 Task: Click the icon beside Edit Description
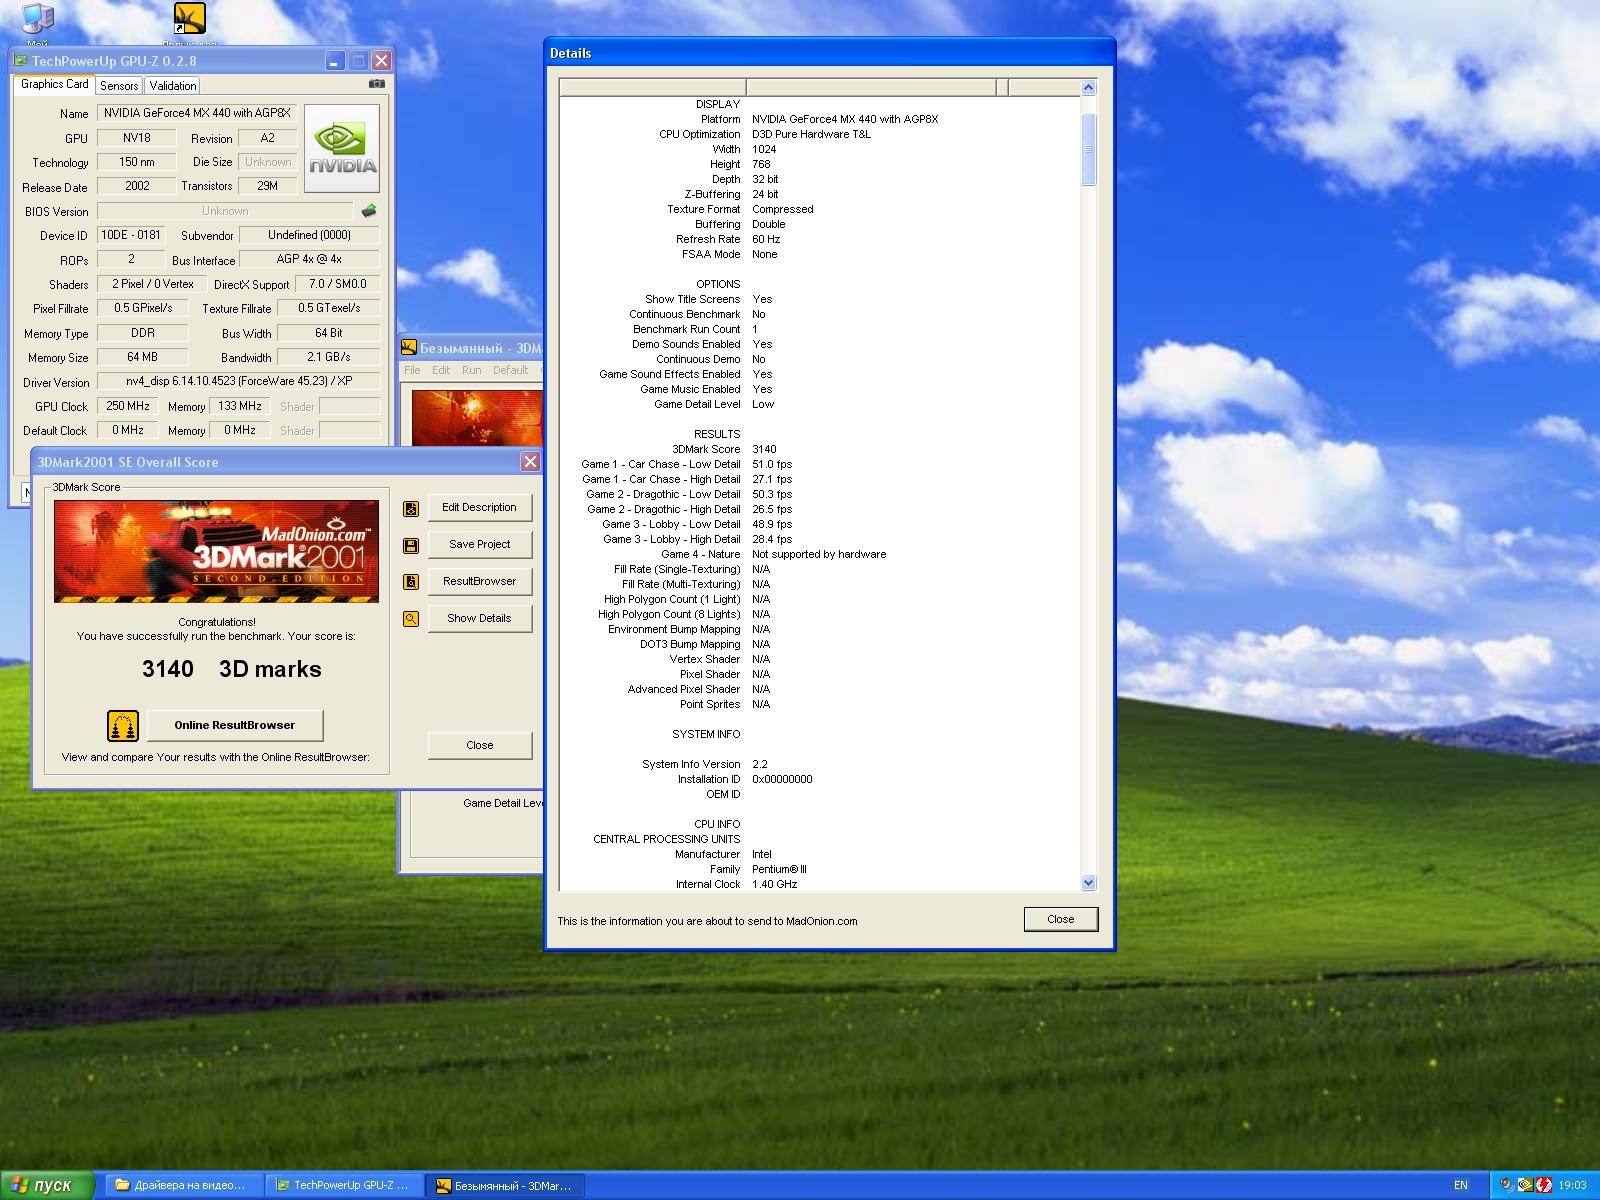[411, 508]
